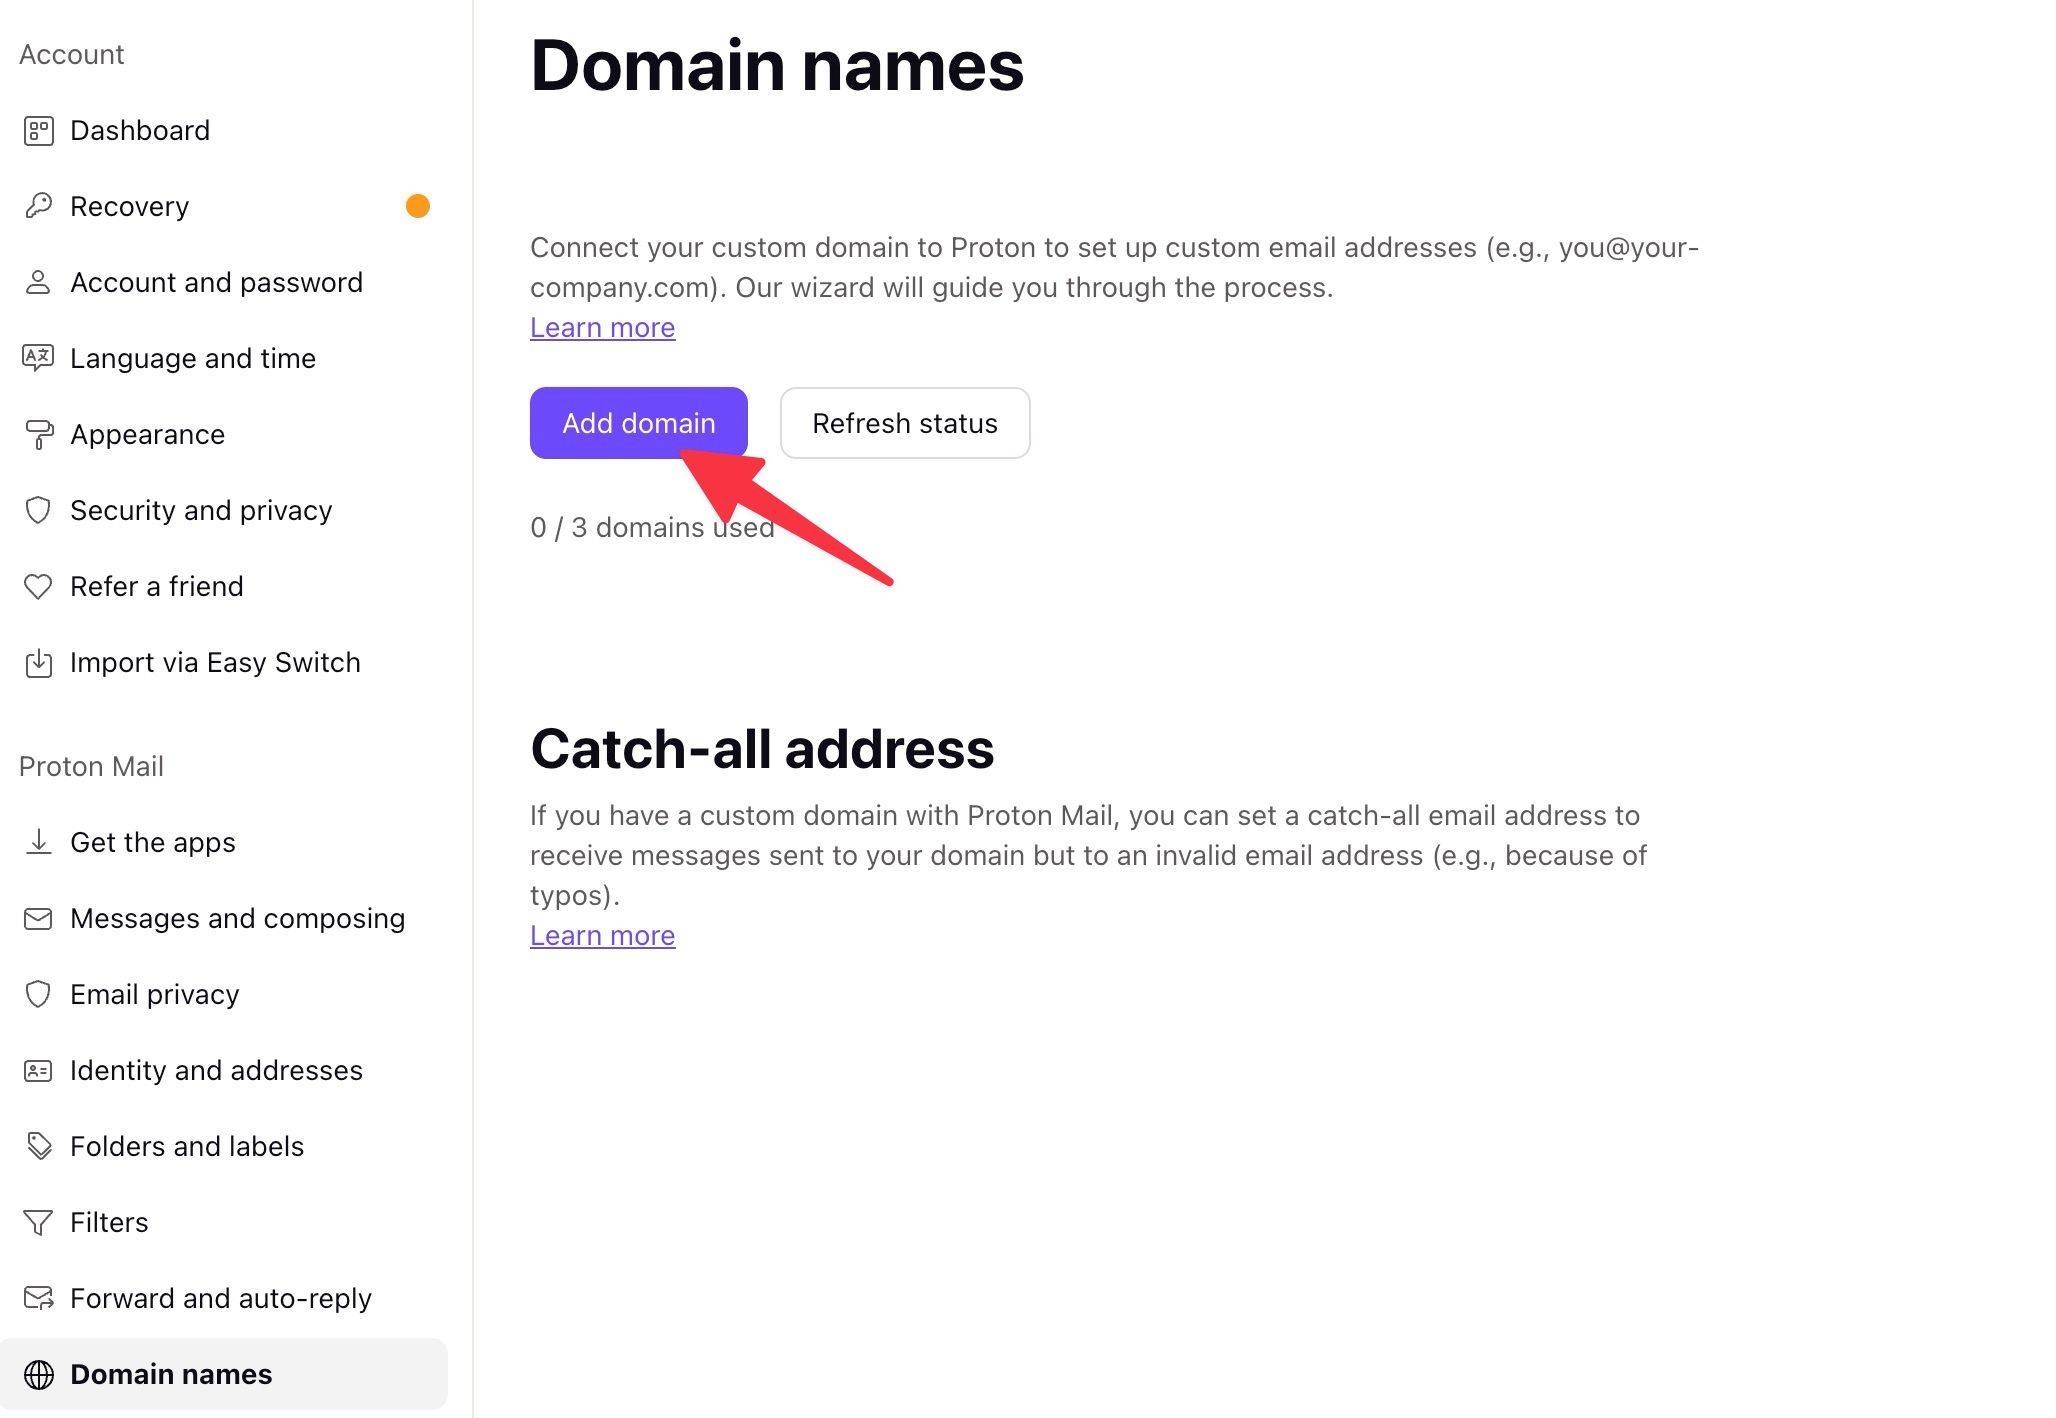Navigate to Security and privacy
This screenshot has height=1418, width=2056.
click(x=200, y=509)
